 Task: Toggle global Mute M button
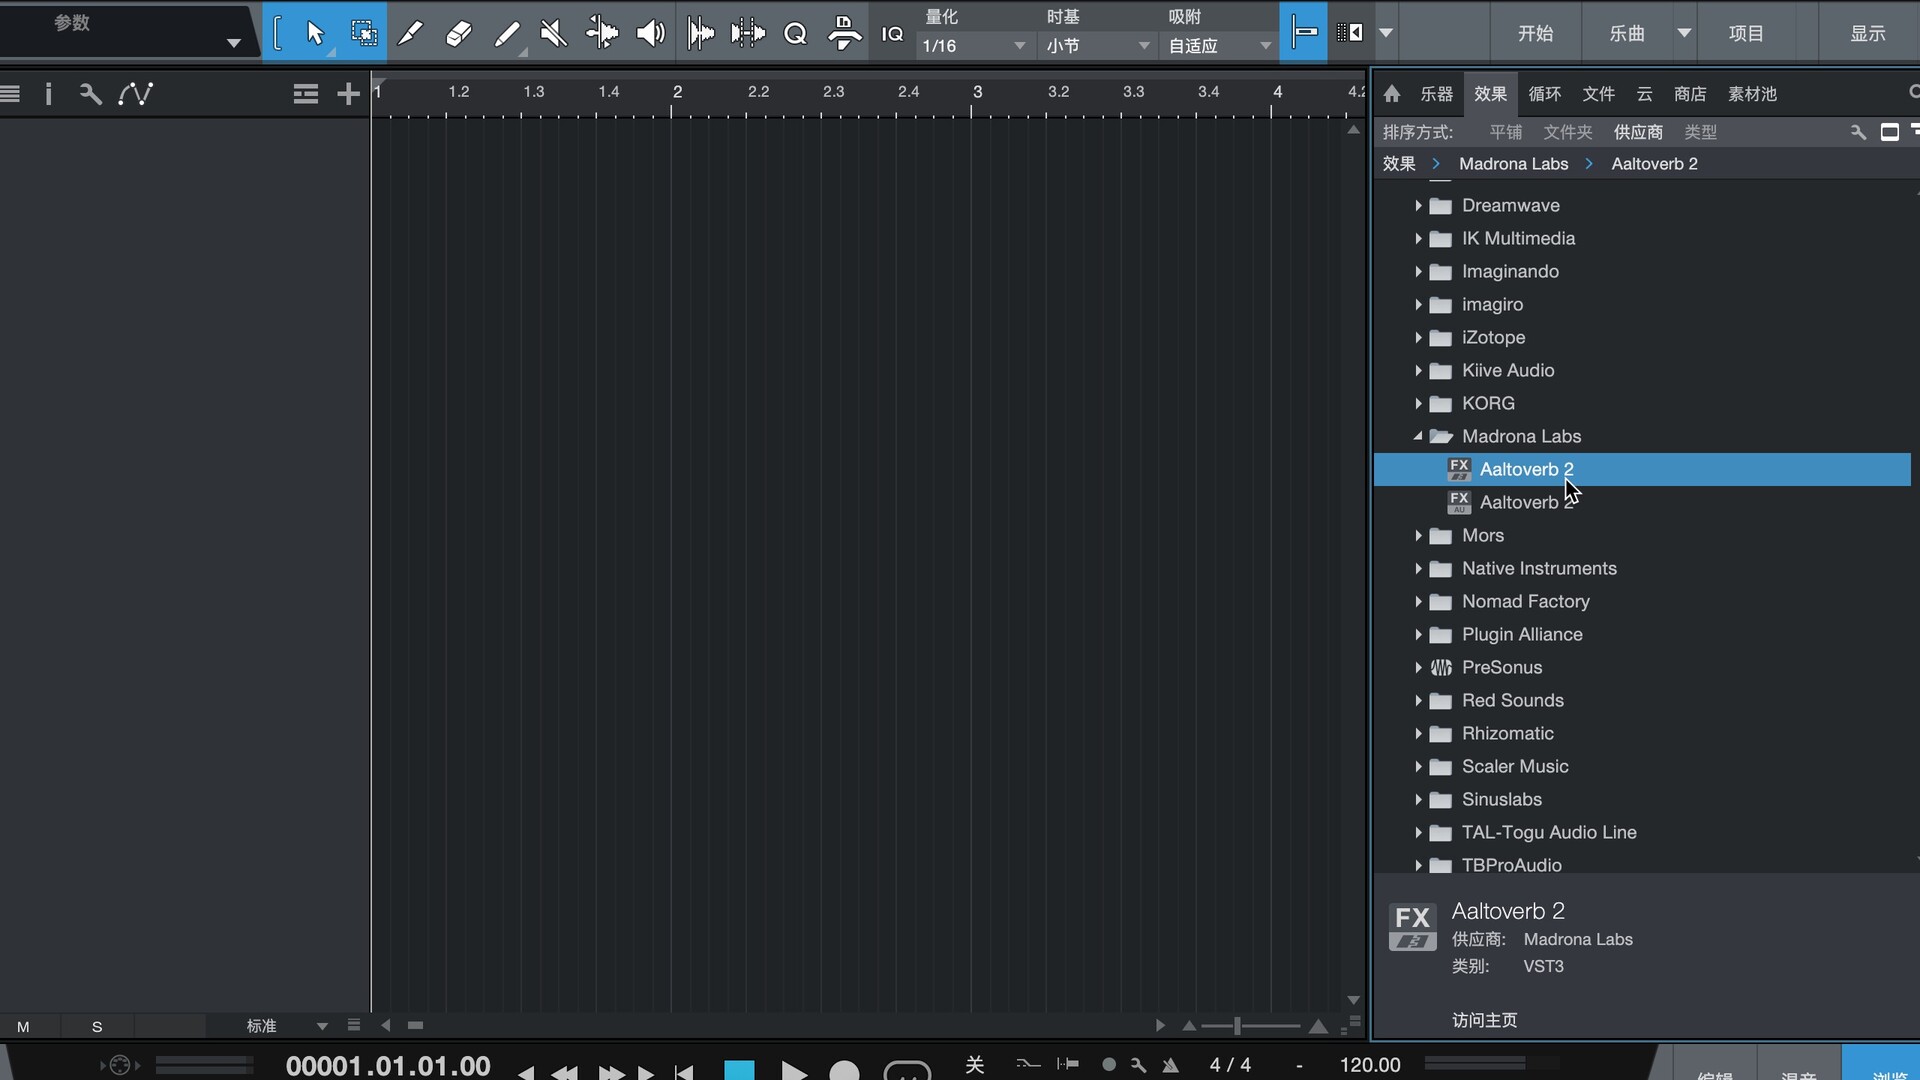tap(23, 1027)
